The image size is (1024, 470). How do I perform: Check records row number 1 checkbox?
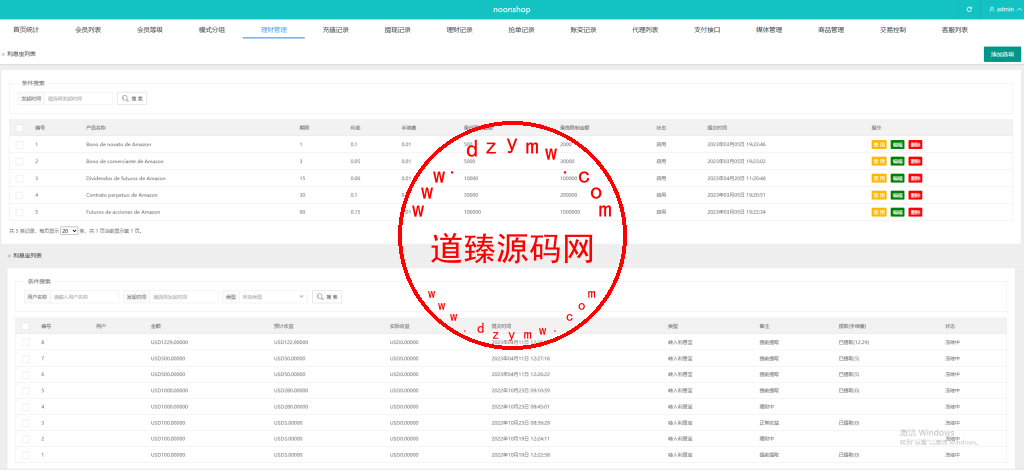coord(25,455)
